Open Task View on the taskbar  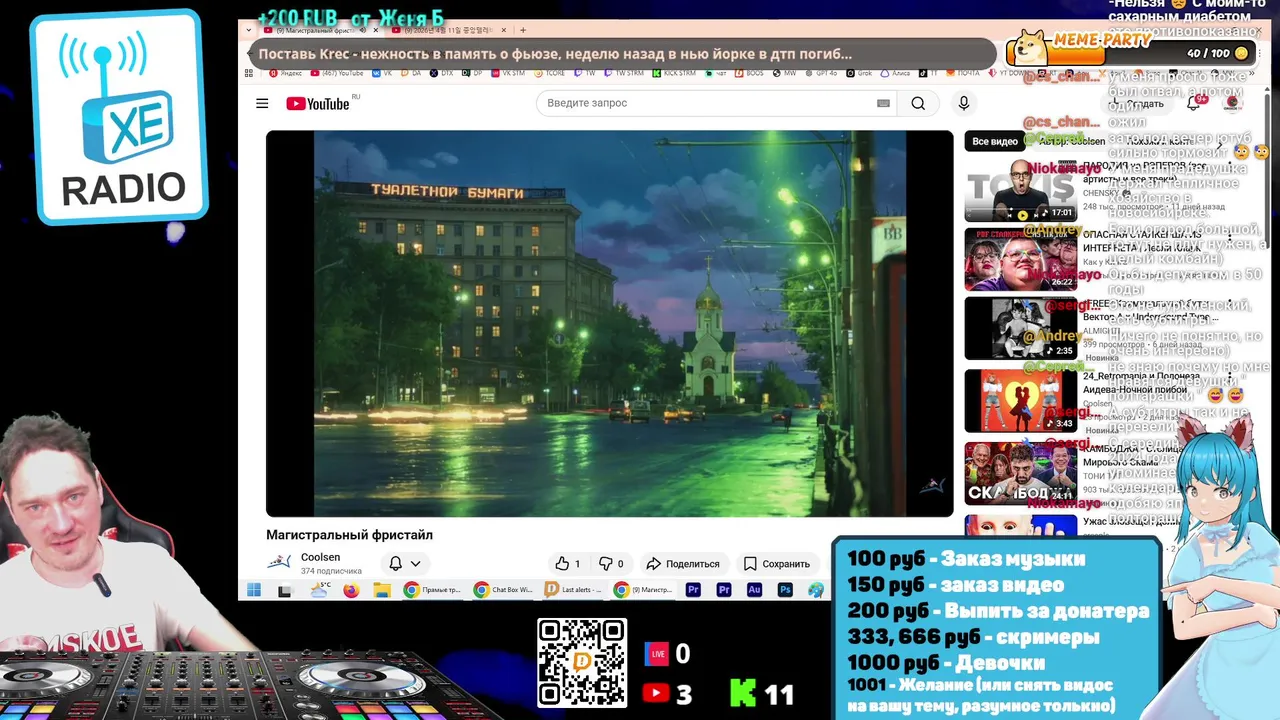click(x=285, y=590)
